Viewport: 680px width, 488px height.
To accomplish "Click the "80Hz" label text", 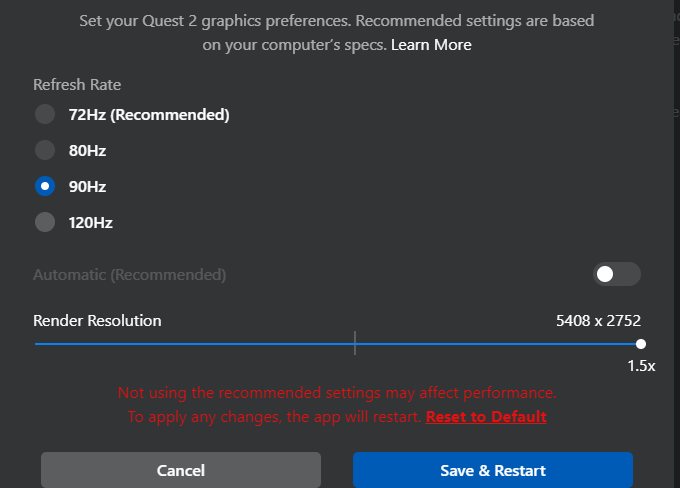I will pyautogui.click(x=87, y=150).
